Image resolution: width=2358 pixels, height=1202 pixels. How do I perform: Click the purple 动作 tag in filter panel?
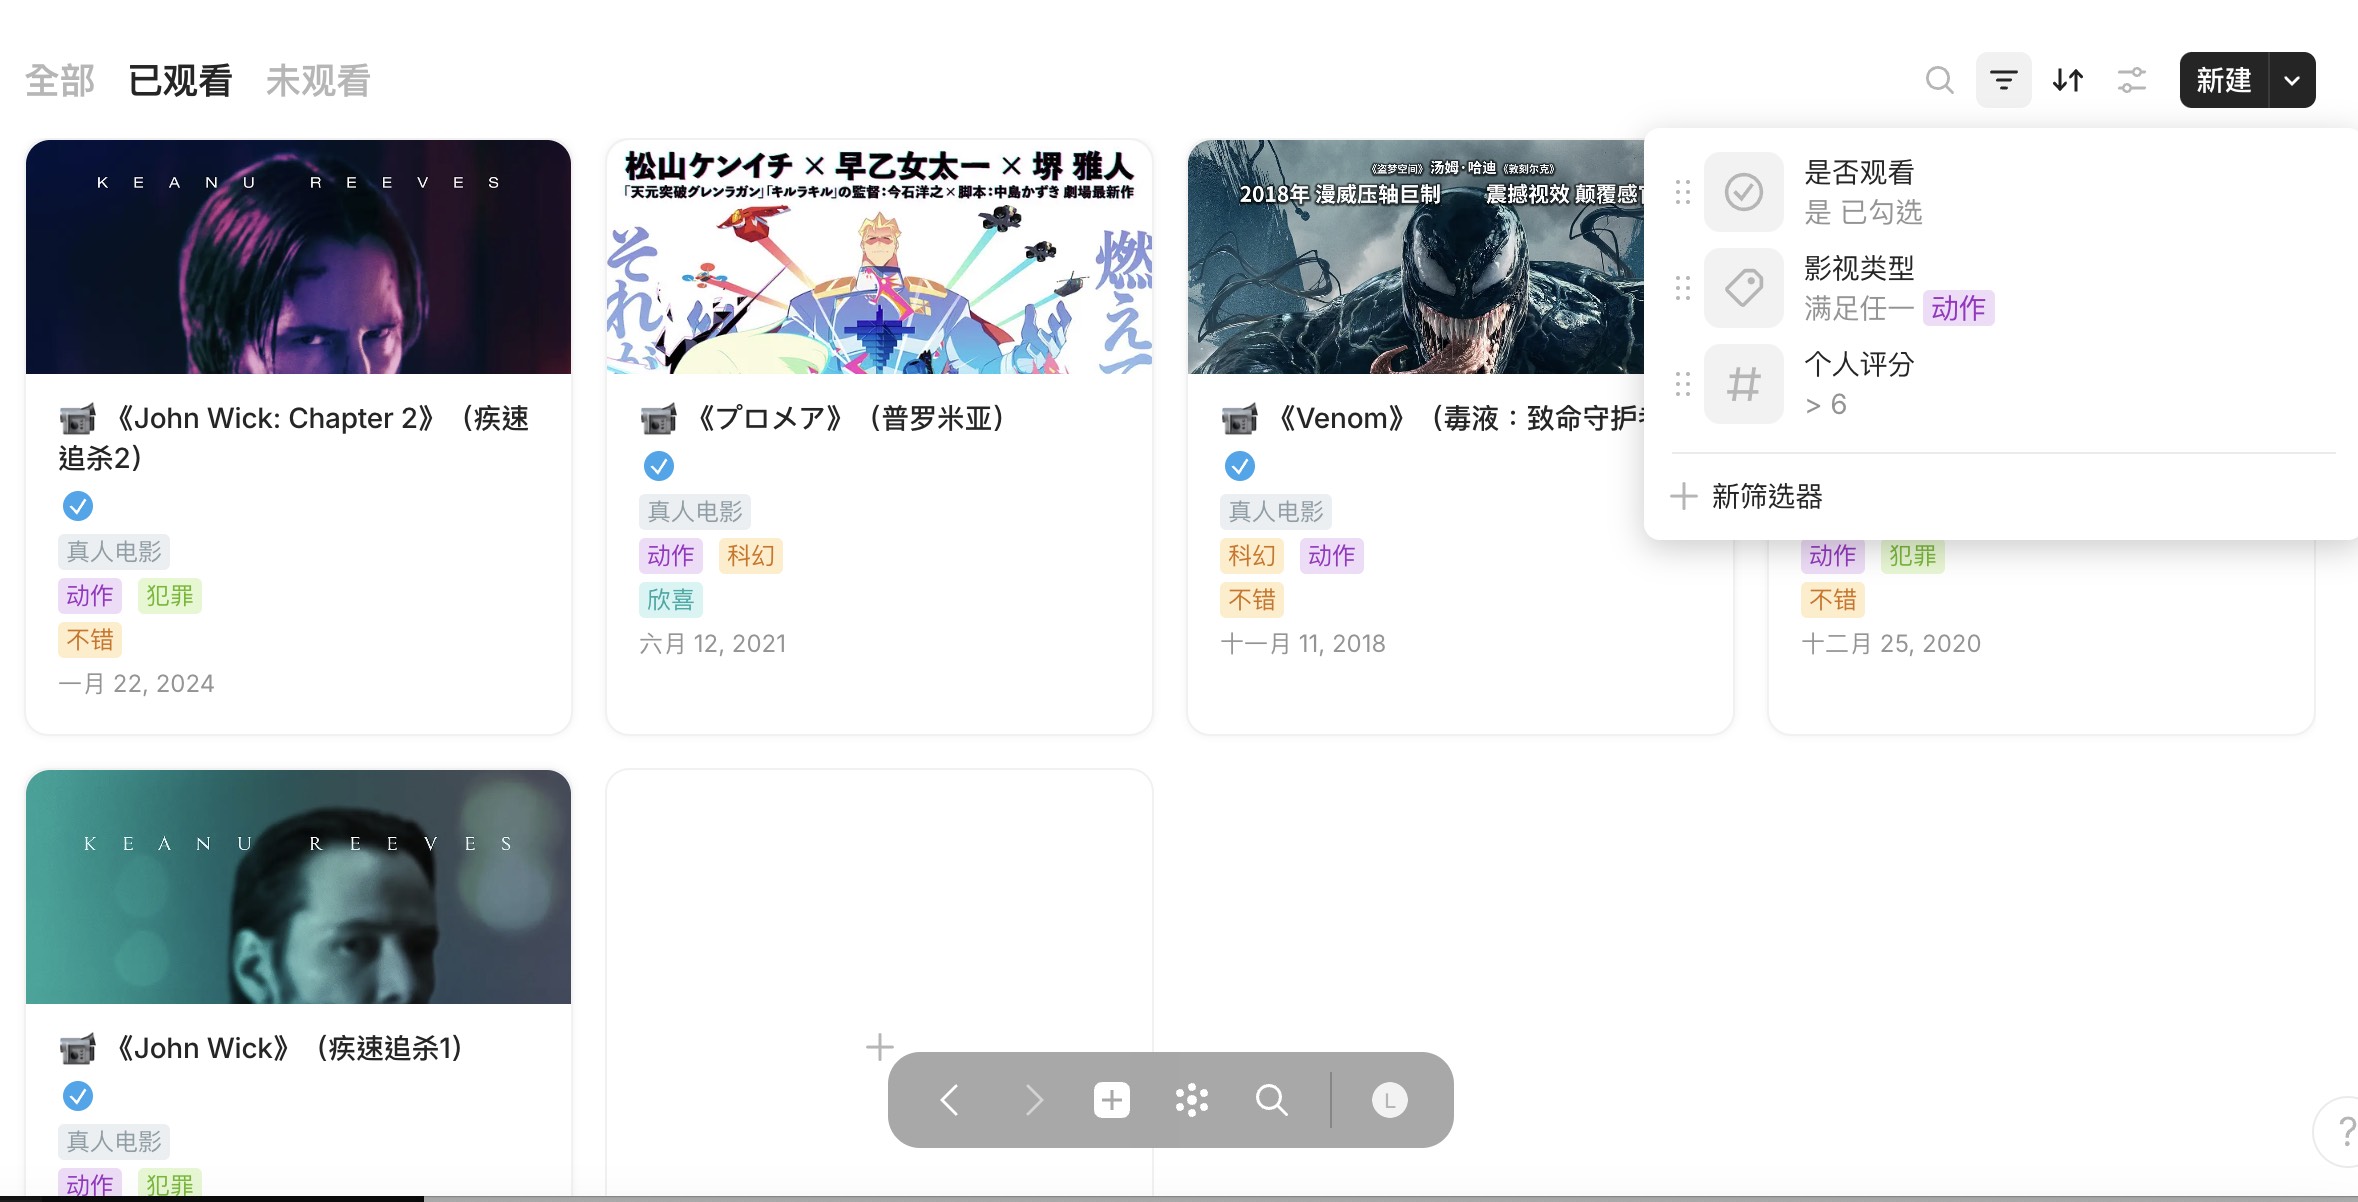[1957, 308]
